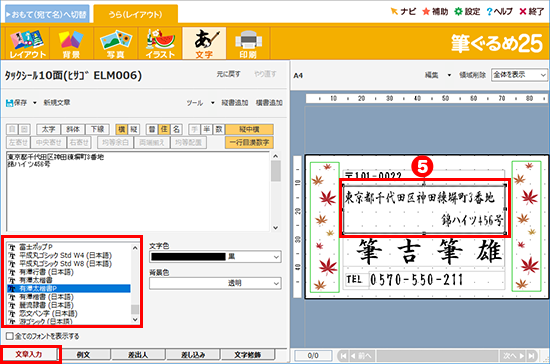Click the black 文字色 color swatch

[188, 257]
